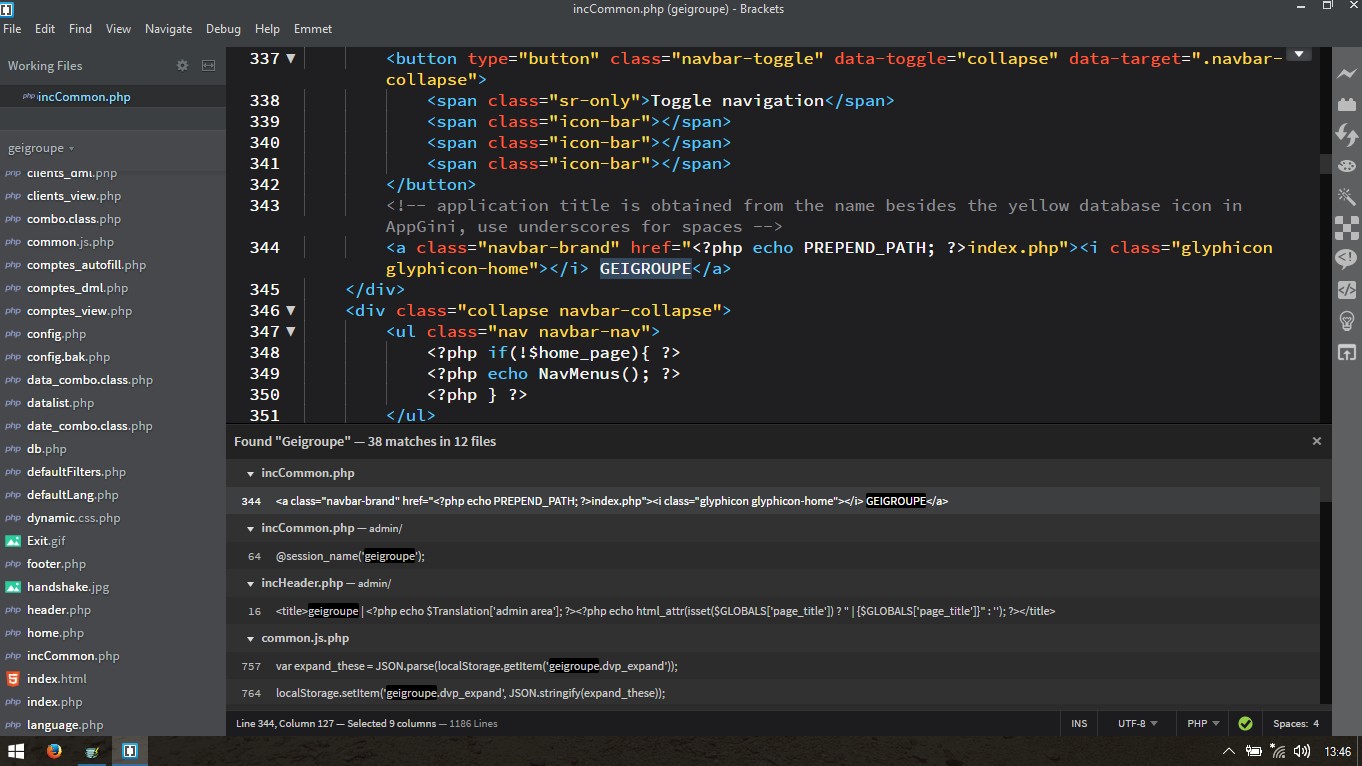The height and width of the screenshot is (766, 1362).
Task: Click the color palette icon in right toolbar
Action: coord(1346,166)
